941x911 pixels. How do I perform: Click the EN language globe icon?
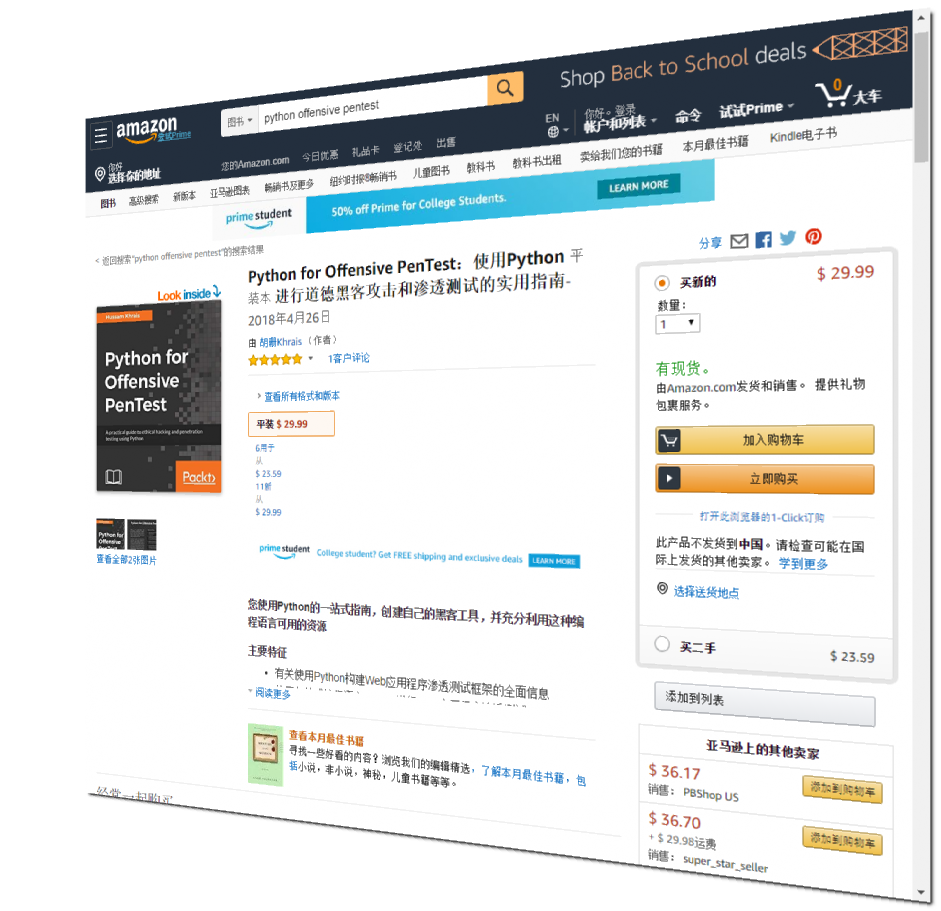(x=553, y=131)
